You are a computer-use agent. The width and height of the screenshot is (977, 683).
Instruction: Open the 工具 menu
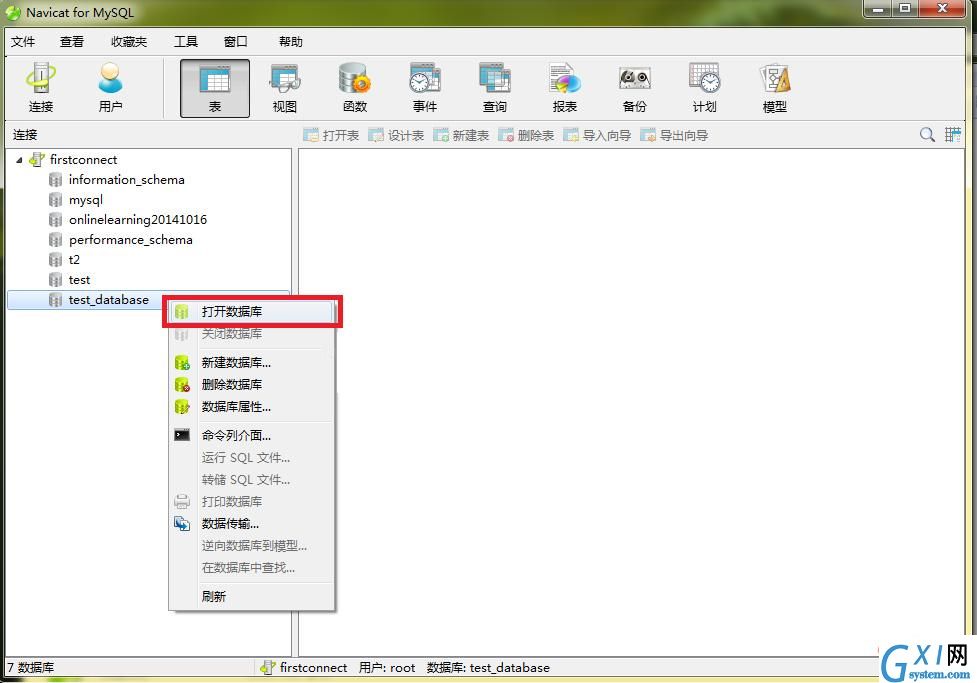(186, 42)
